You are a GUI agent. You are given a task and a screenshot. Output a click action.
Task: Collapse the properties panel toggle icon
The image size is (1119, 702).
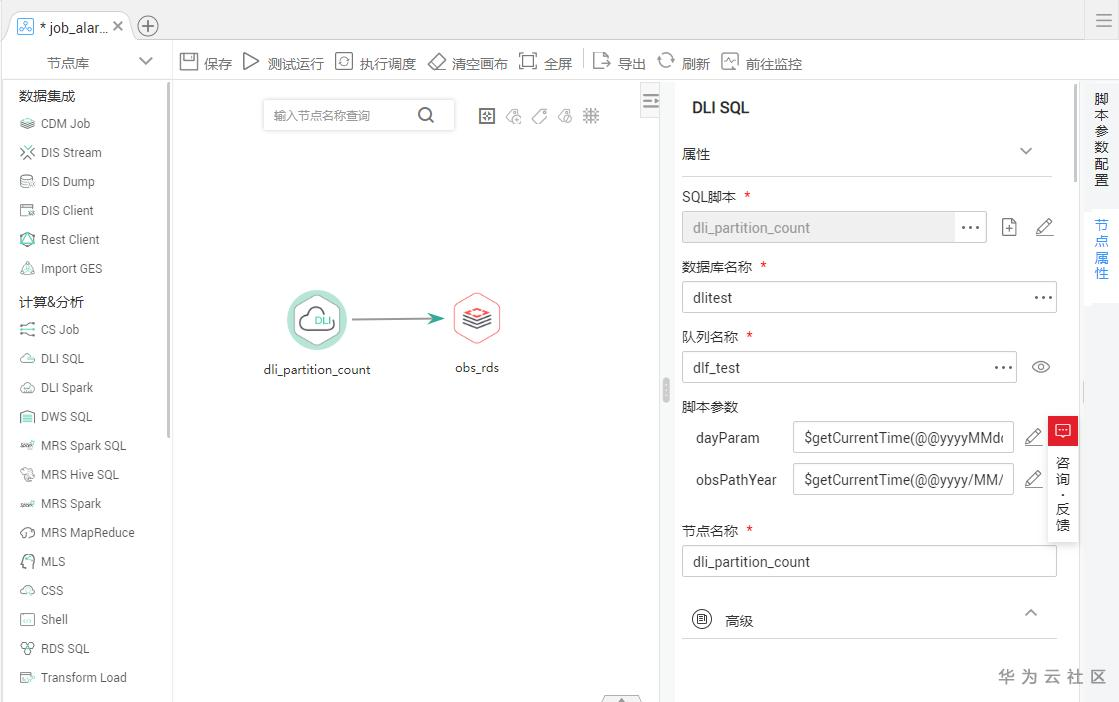point(650,101)
